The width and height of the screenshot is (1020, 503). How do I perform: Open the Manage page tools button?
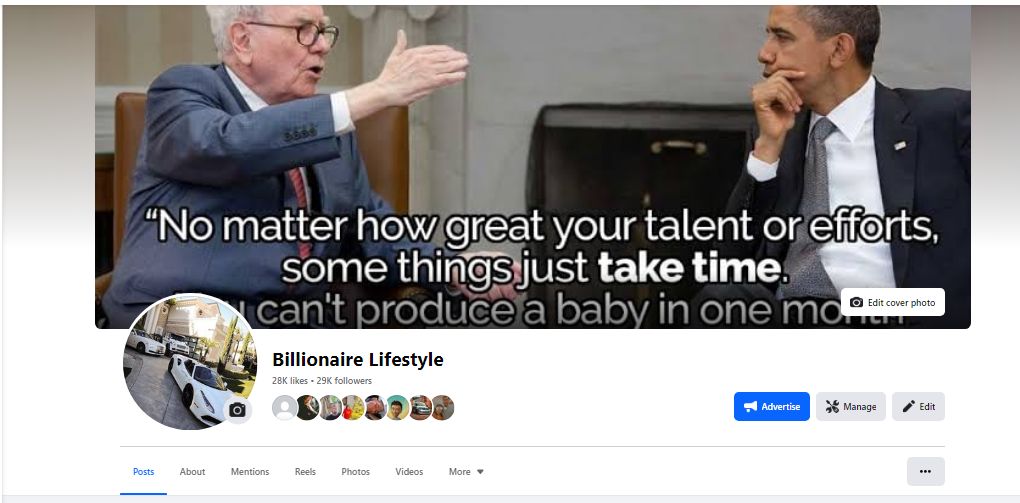coord(851,407)
